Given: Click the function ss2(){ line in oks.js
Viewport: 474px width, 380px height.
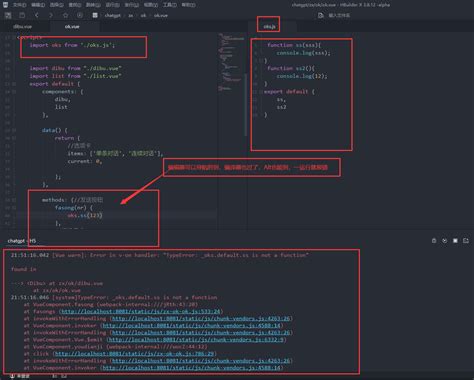Looking at the screenshot, I should pos(291,68).
